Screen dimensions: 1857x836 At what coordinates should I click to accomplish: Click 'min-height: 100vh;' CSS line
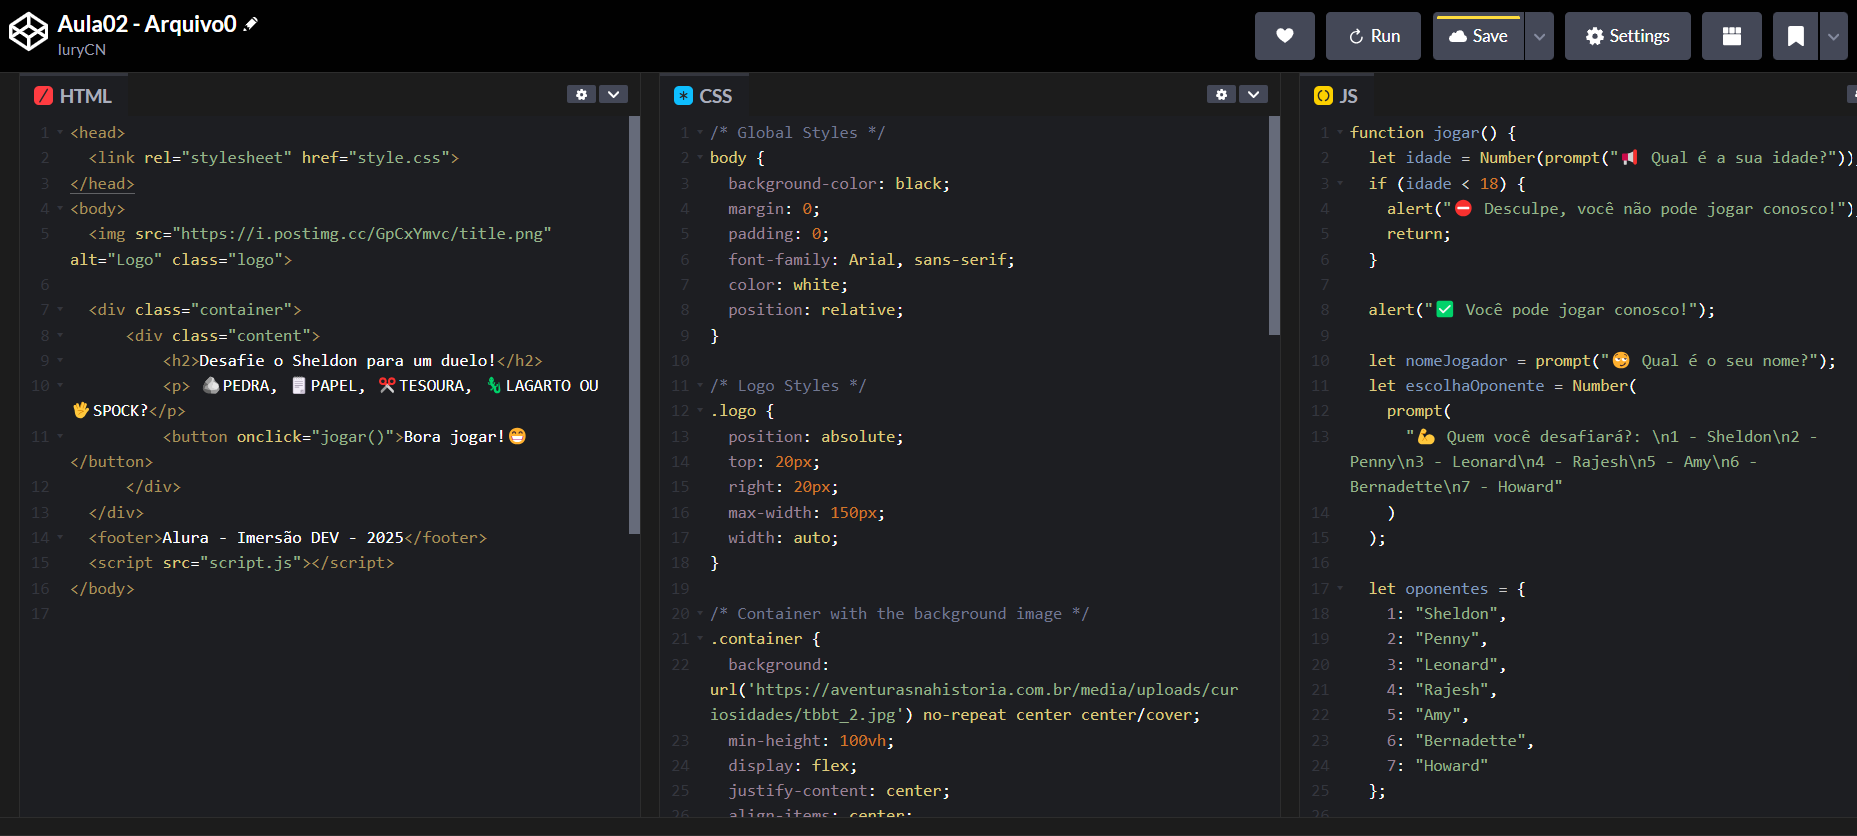(811, 741)
